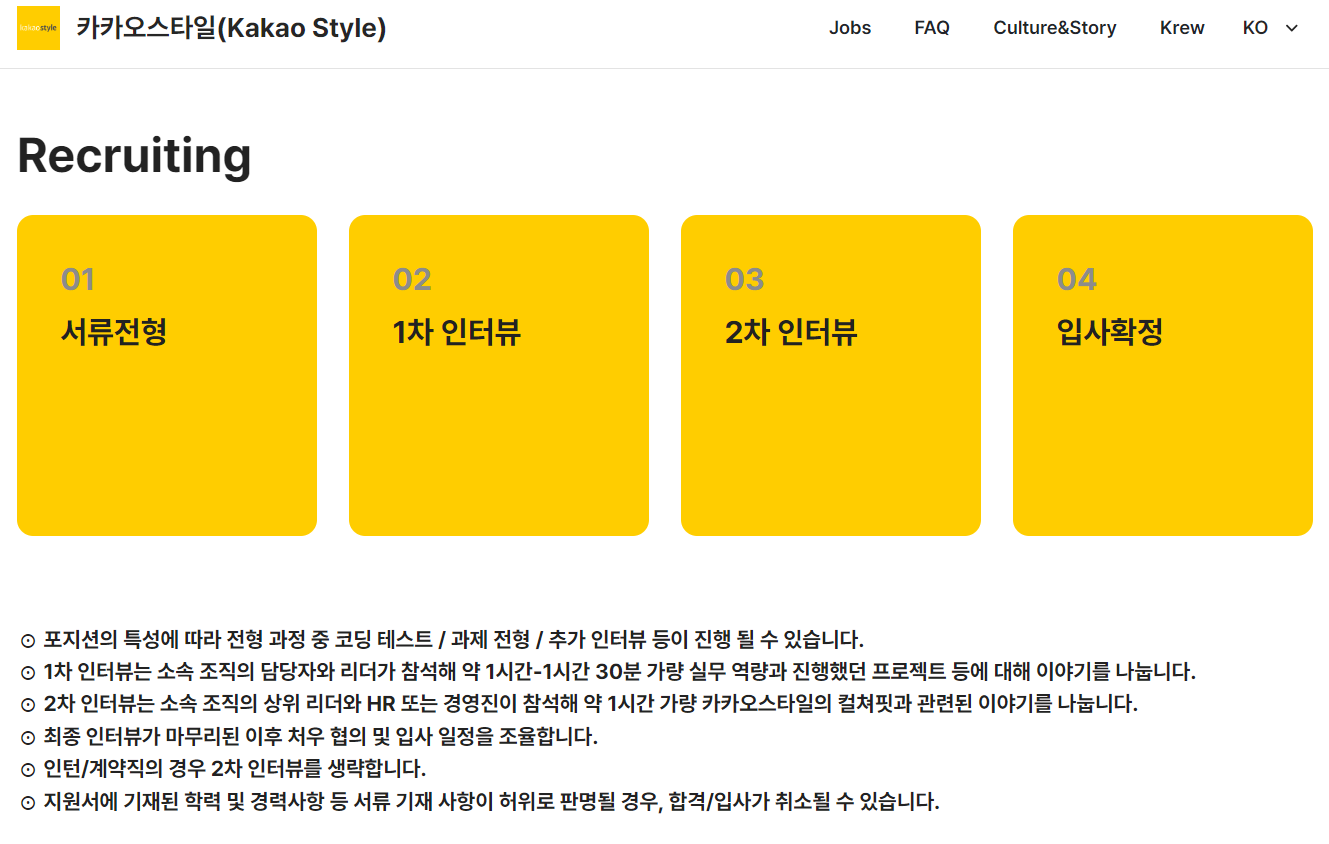Click the number 01 on the first card

click(x=78, y=279)
